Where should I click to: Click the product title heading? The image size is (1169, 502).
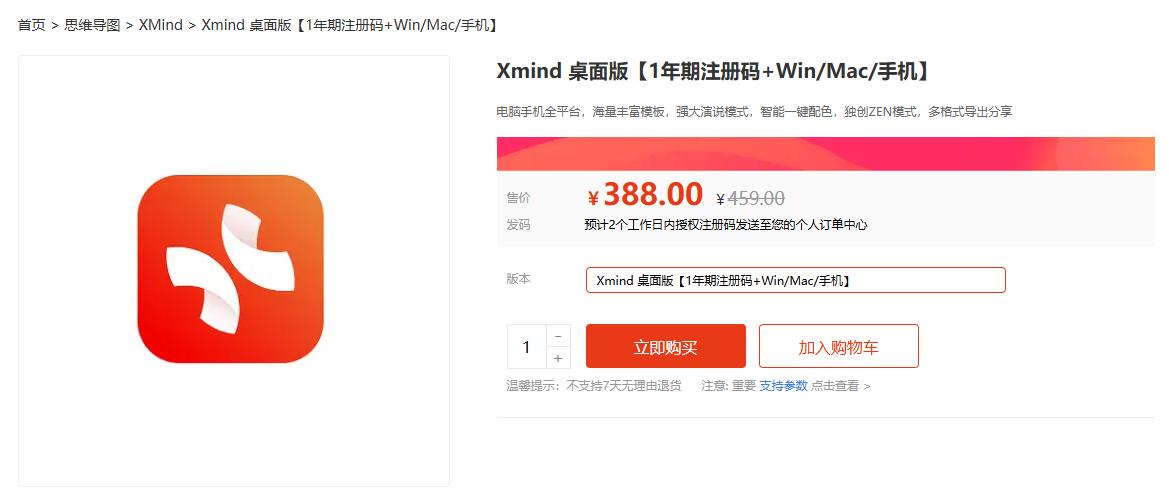click(x=714, y=72)
